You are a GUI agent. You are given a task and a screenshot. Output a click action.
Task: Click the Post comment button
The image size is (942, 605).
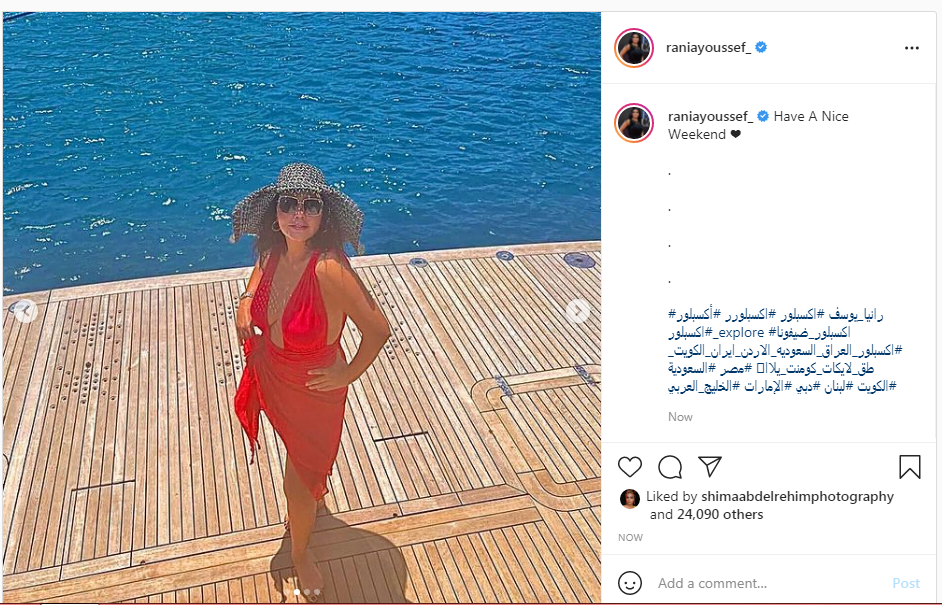905,583
